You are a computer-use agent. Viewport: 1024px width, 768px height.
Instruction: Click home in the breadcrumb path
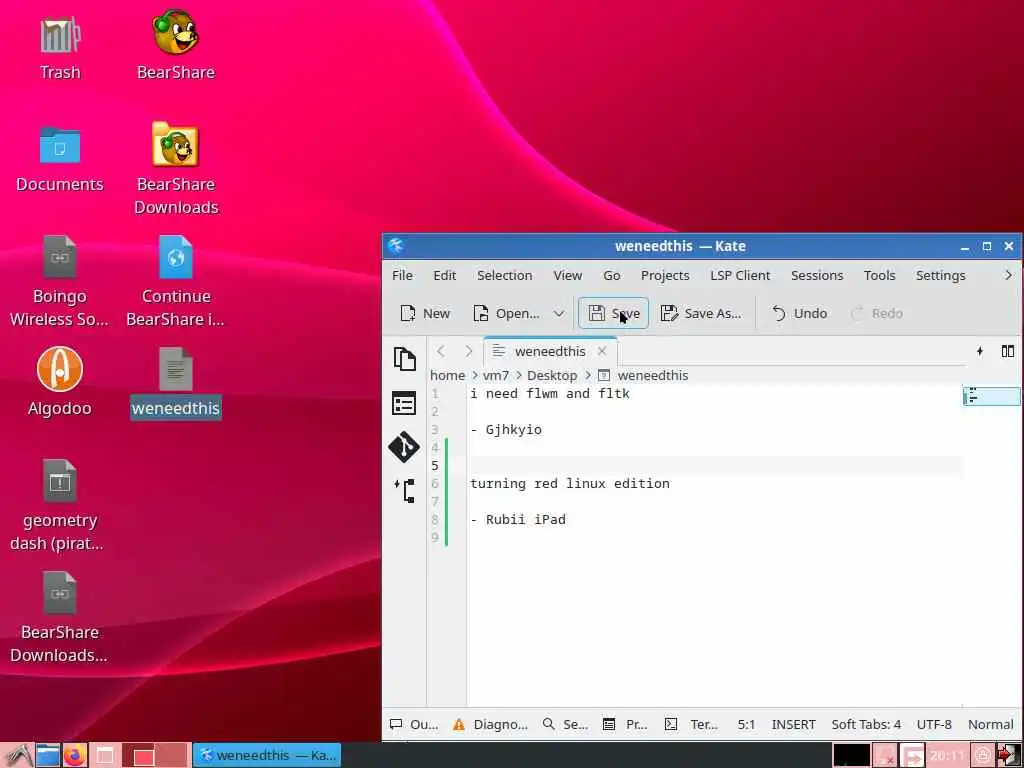[x=447, y=376]
